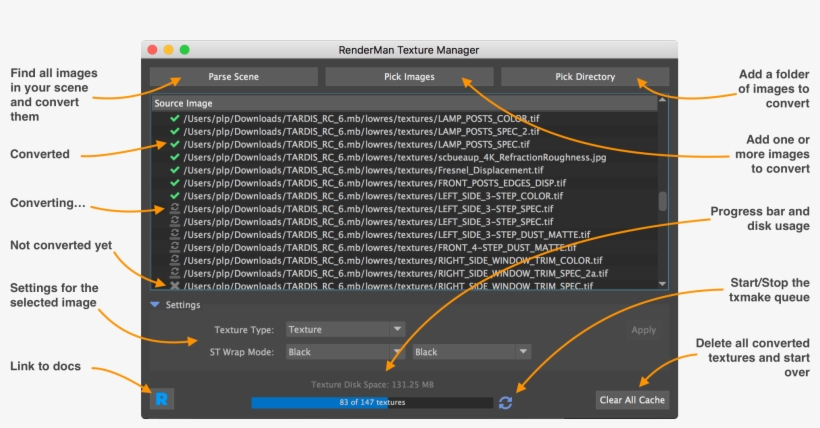Click the yellow minimize window button
The height and width of the screenshot is (428, 820).
click(168, 50)
